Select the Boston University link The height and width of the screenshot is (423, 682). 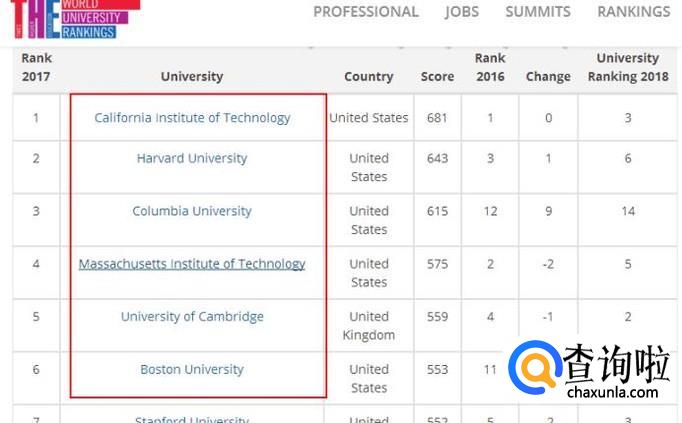coord(192,370)
